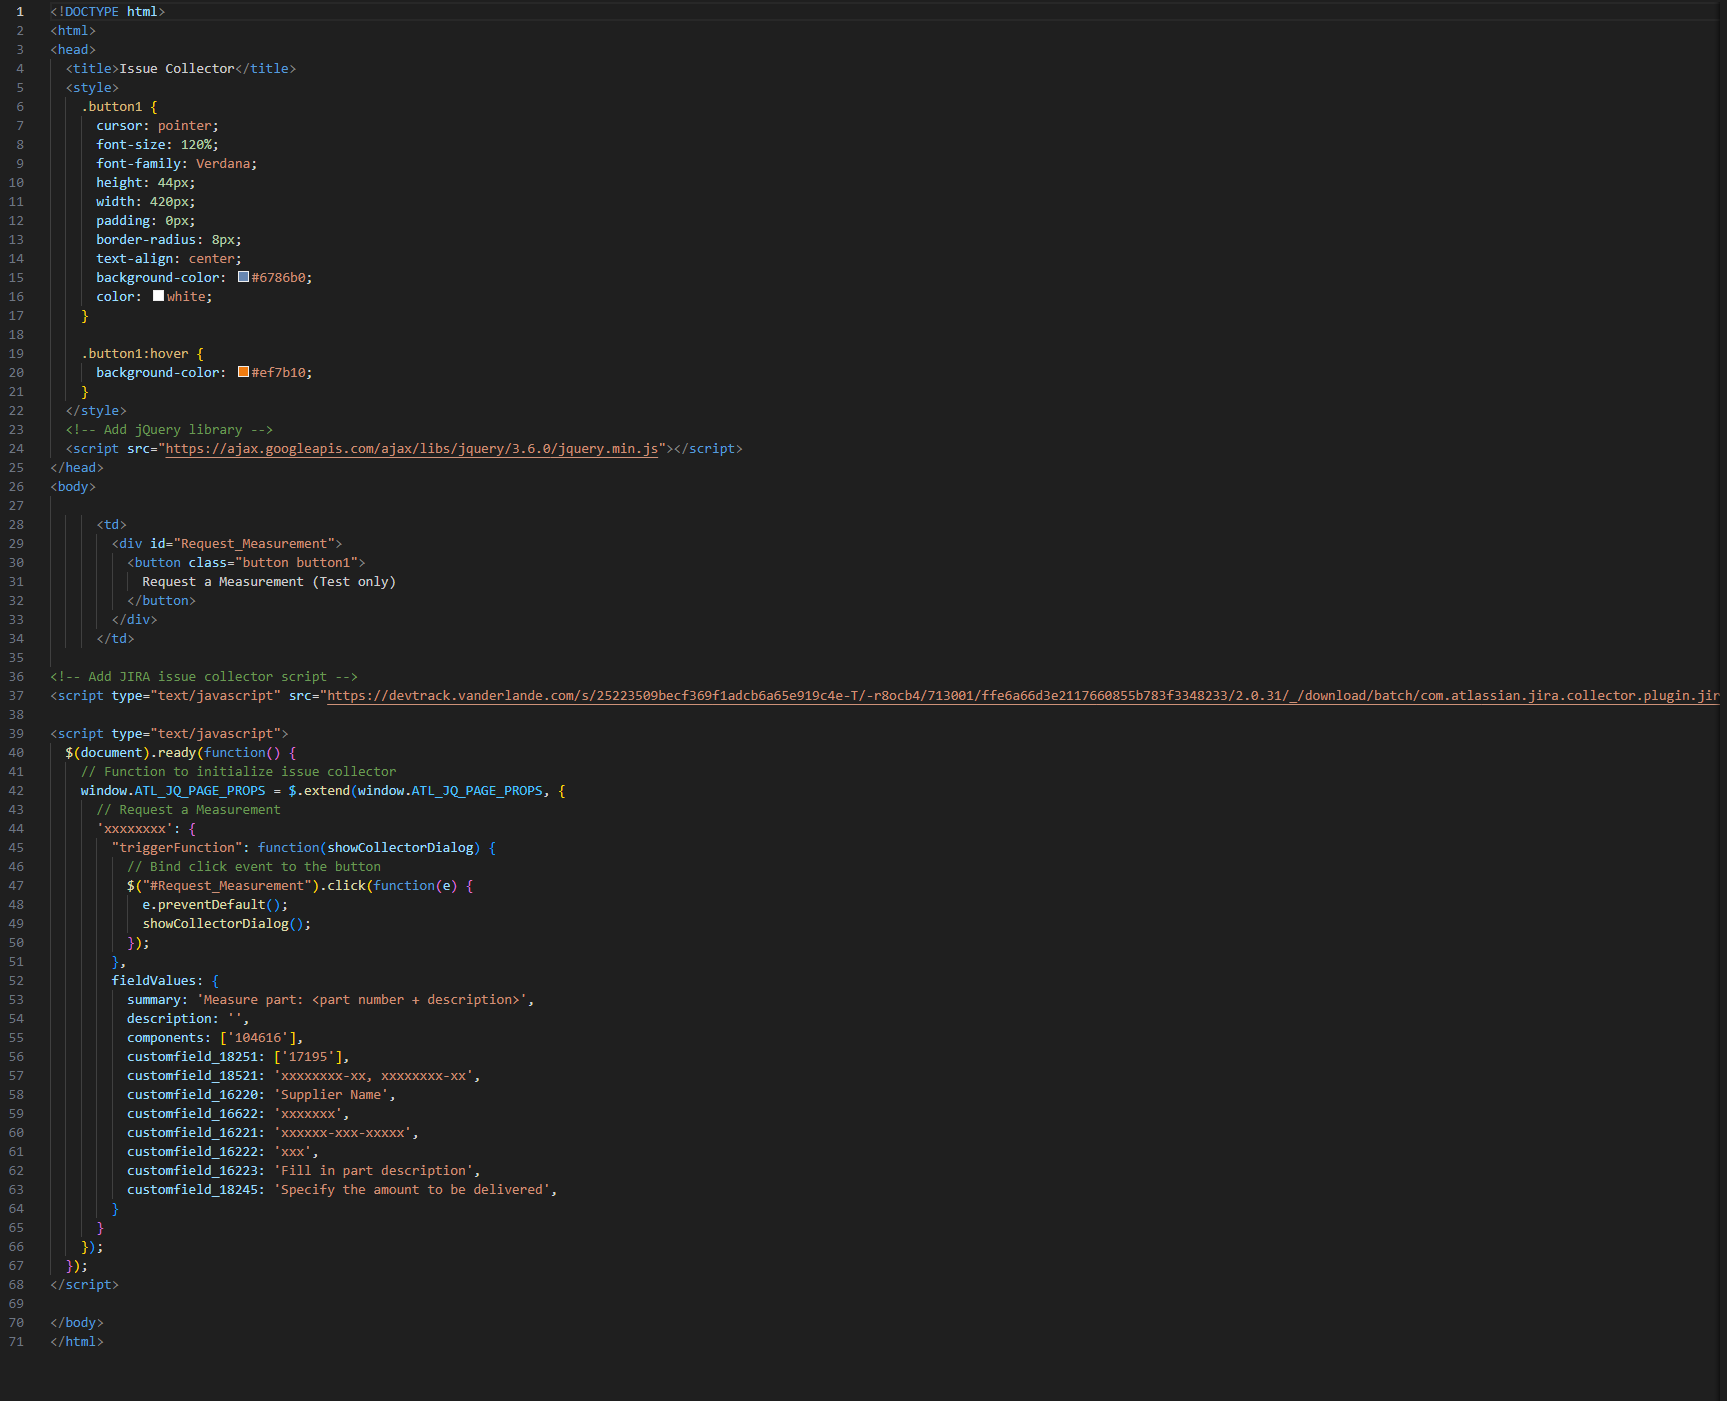Click the 'showCollectorDialog();' call
The width and height of the screenshot is (1727, 1401).
[x=227, y=924]
